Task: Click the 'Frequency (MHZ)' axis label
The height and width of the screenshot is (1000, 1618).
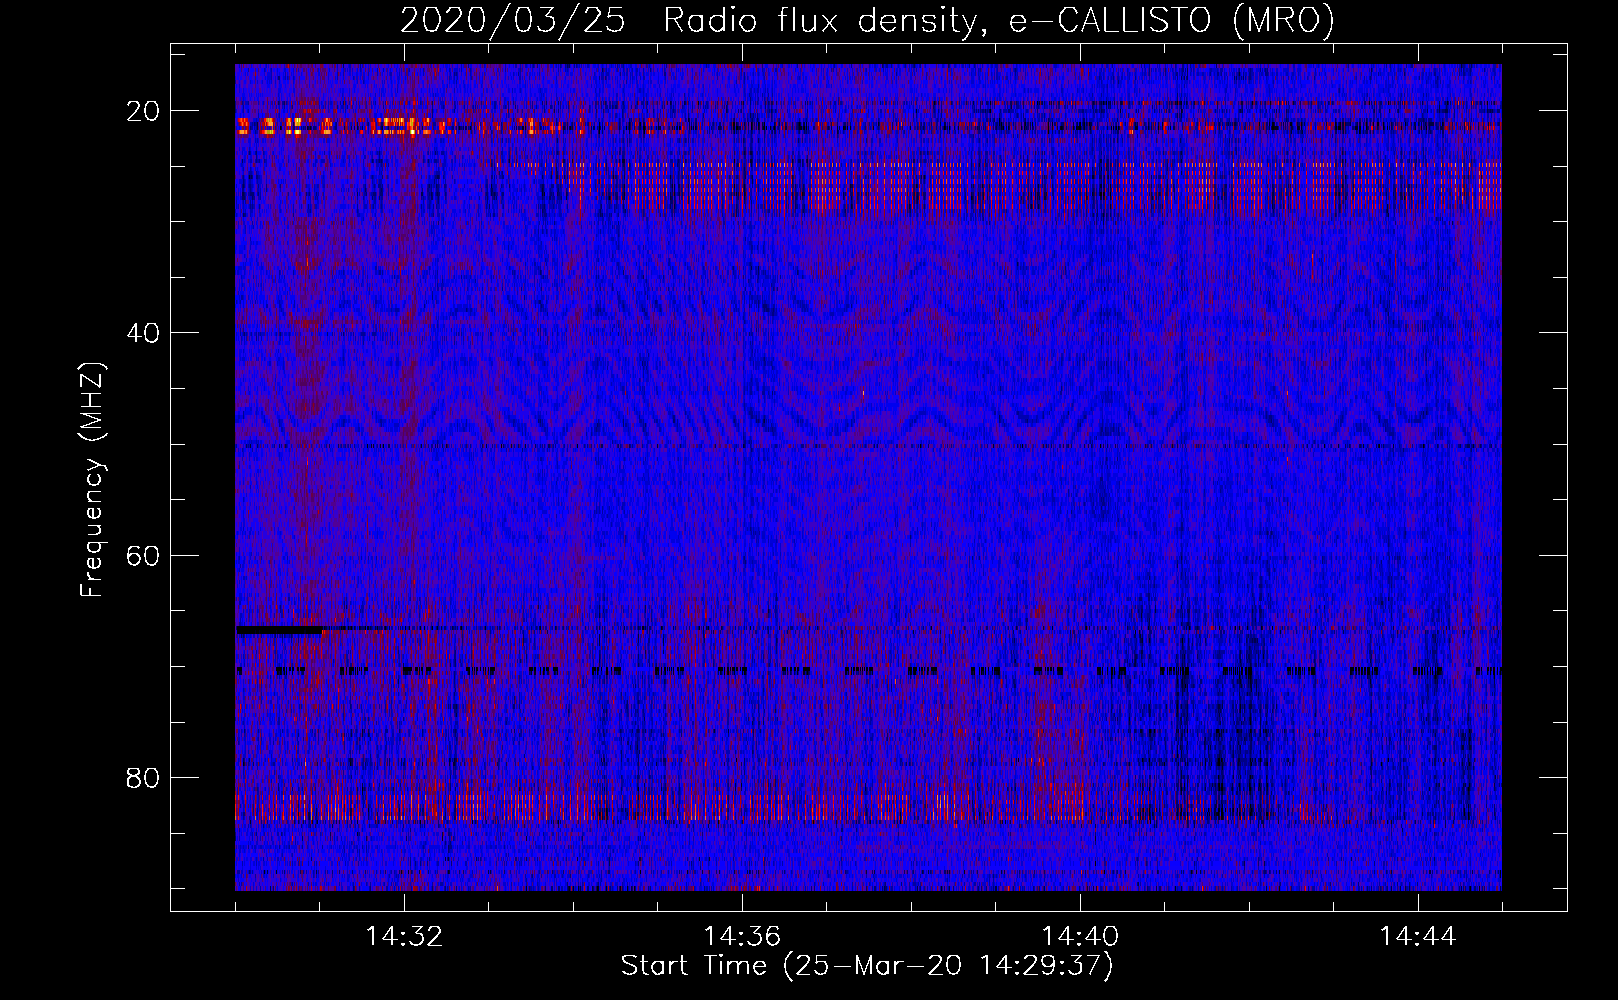Action: click(x=92, y=481)
